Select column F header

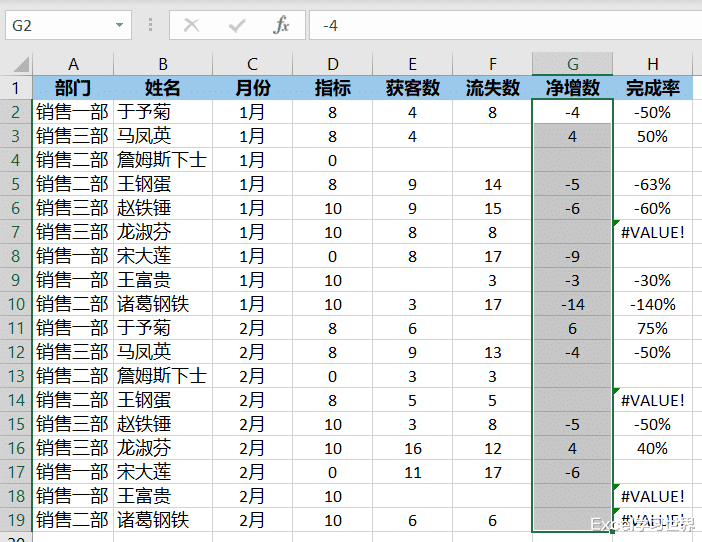tap(492, 64)
